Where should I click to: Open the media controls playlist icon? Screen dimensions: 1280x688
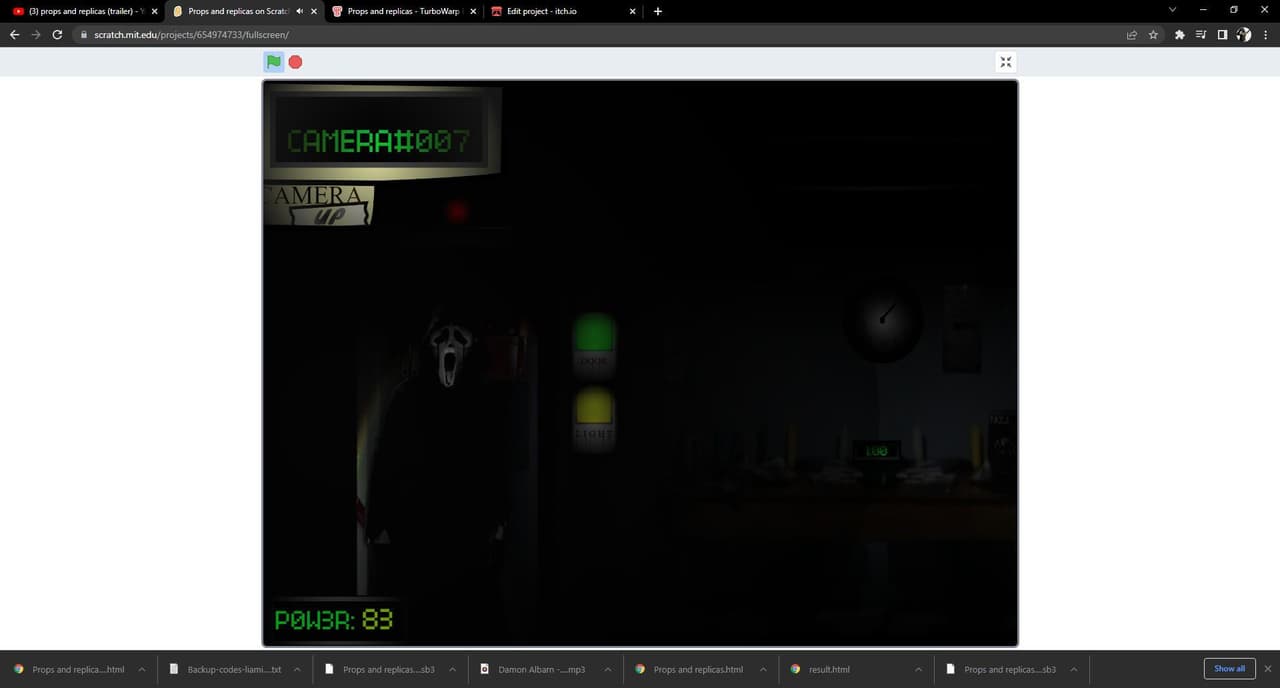coord(1201,34)
